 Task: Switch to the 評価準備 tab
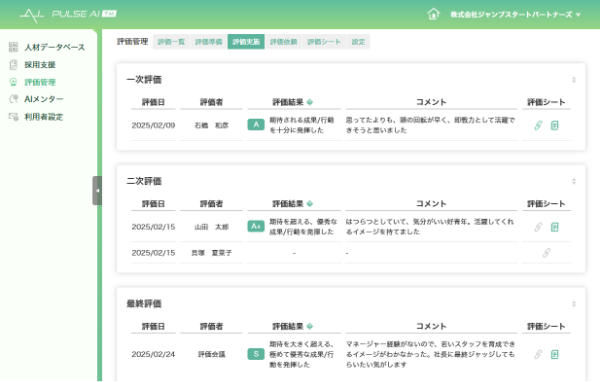coord(209,42)
